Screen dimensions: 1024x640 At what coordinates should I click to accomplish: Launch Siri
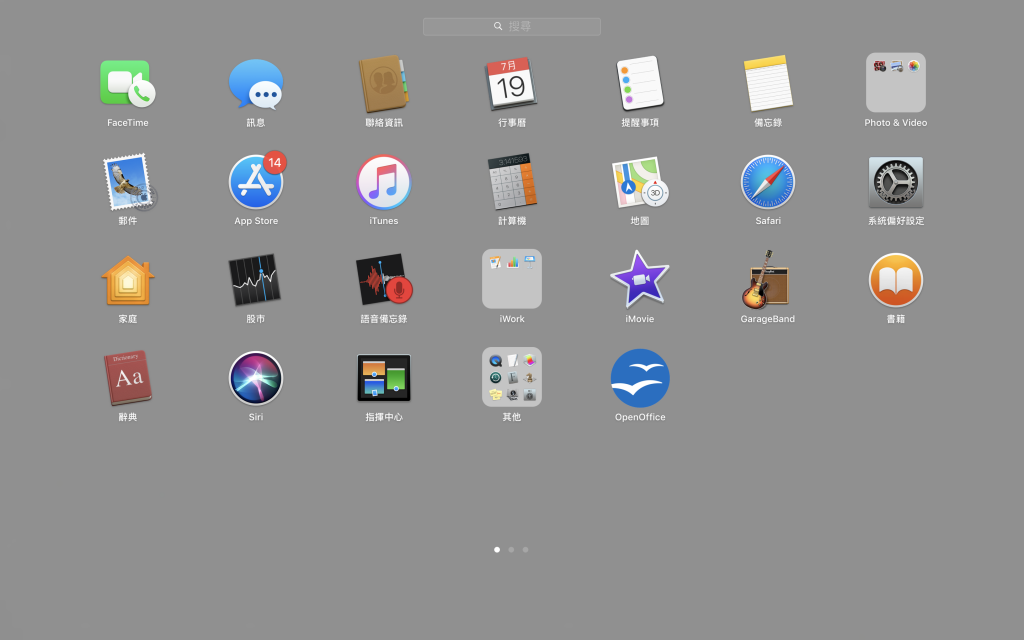click(x=256, y=378)
